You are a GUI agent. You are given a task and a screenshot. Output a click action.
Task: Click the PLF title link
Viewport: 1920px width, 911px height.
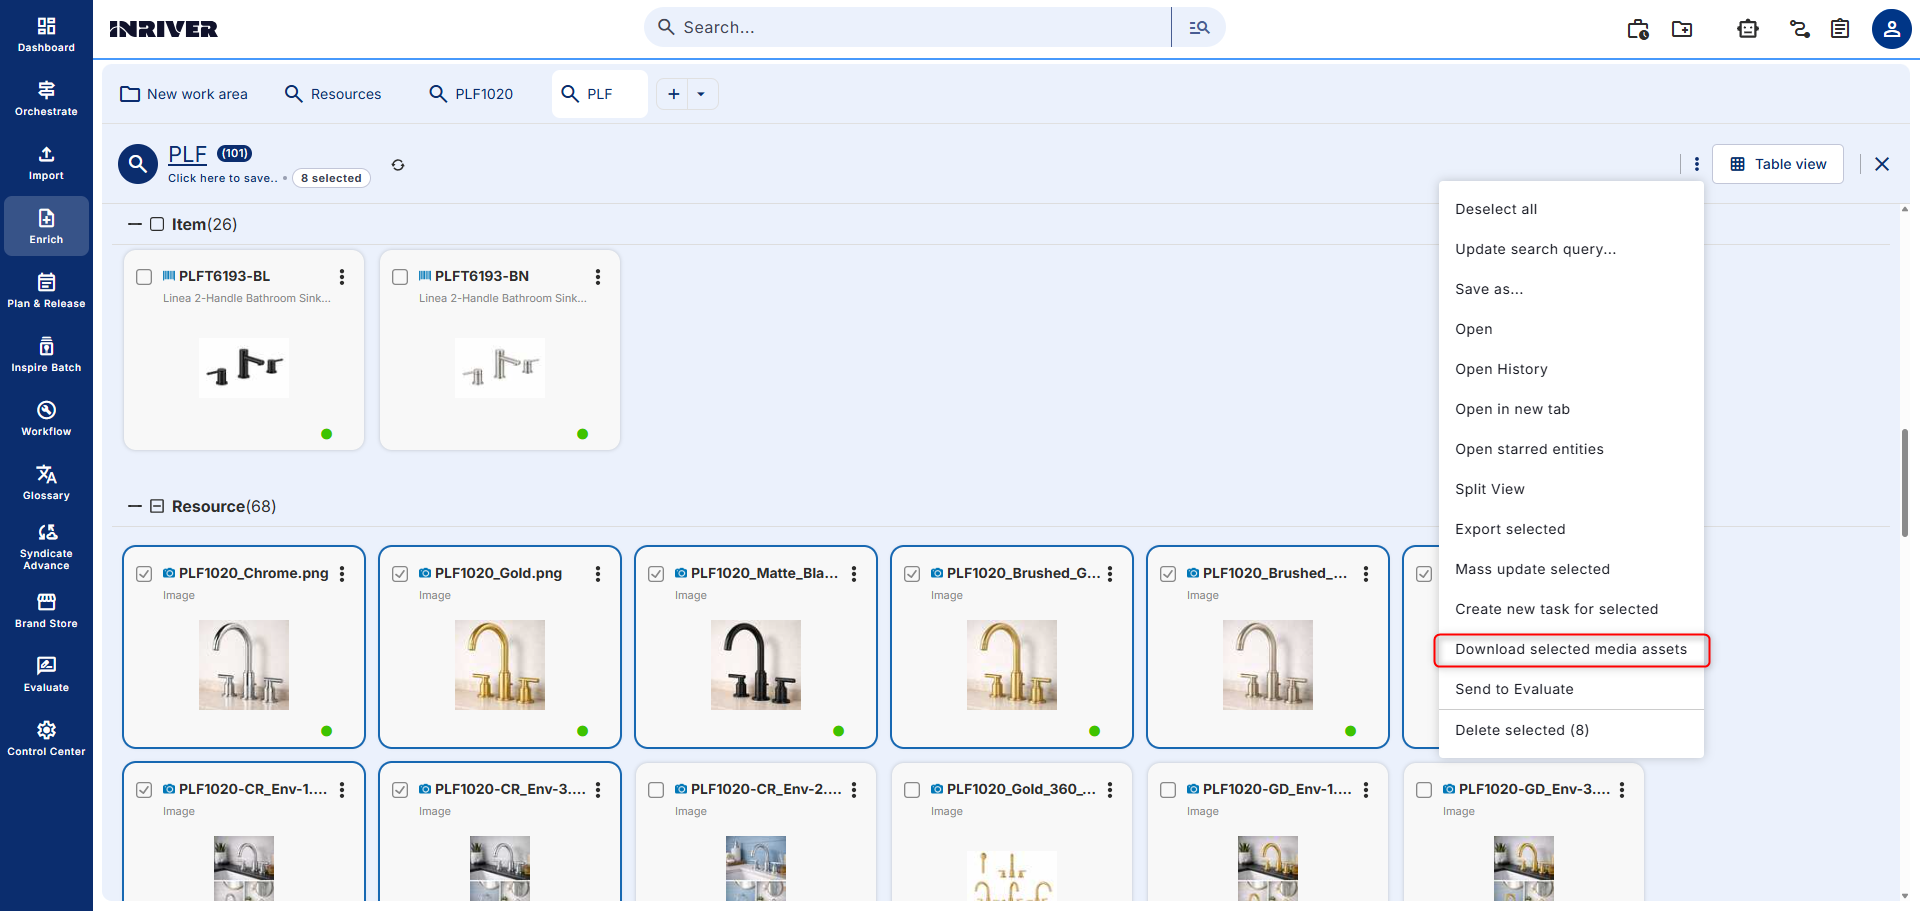click(x=187, y=154)
